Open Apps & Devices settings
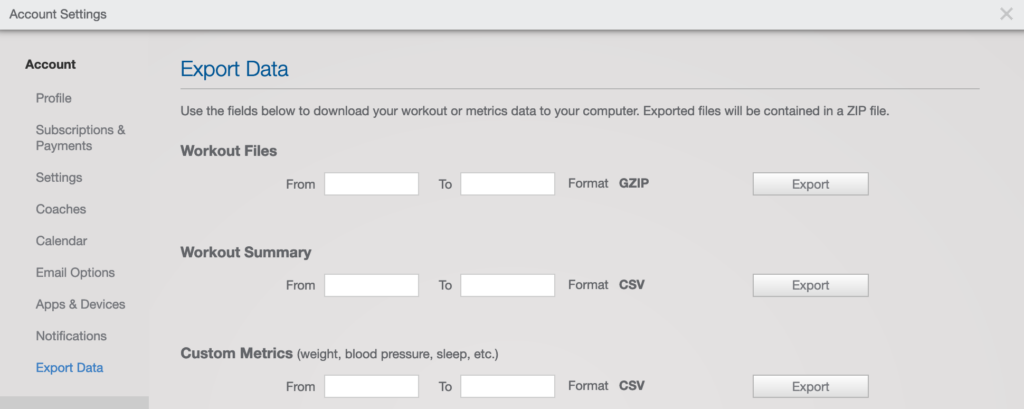 pos(80,304)
